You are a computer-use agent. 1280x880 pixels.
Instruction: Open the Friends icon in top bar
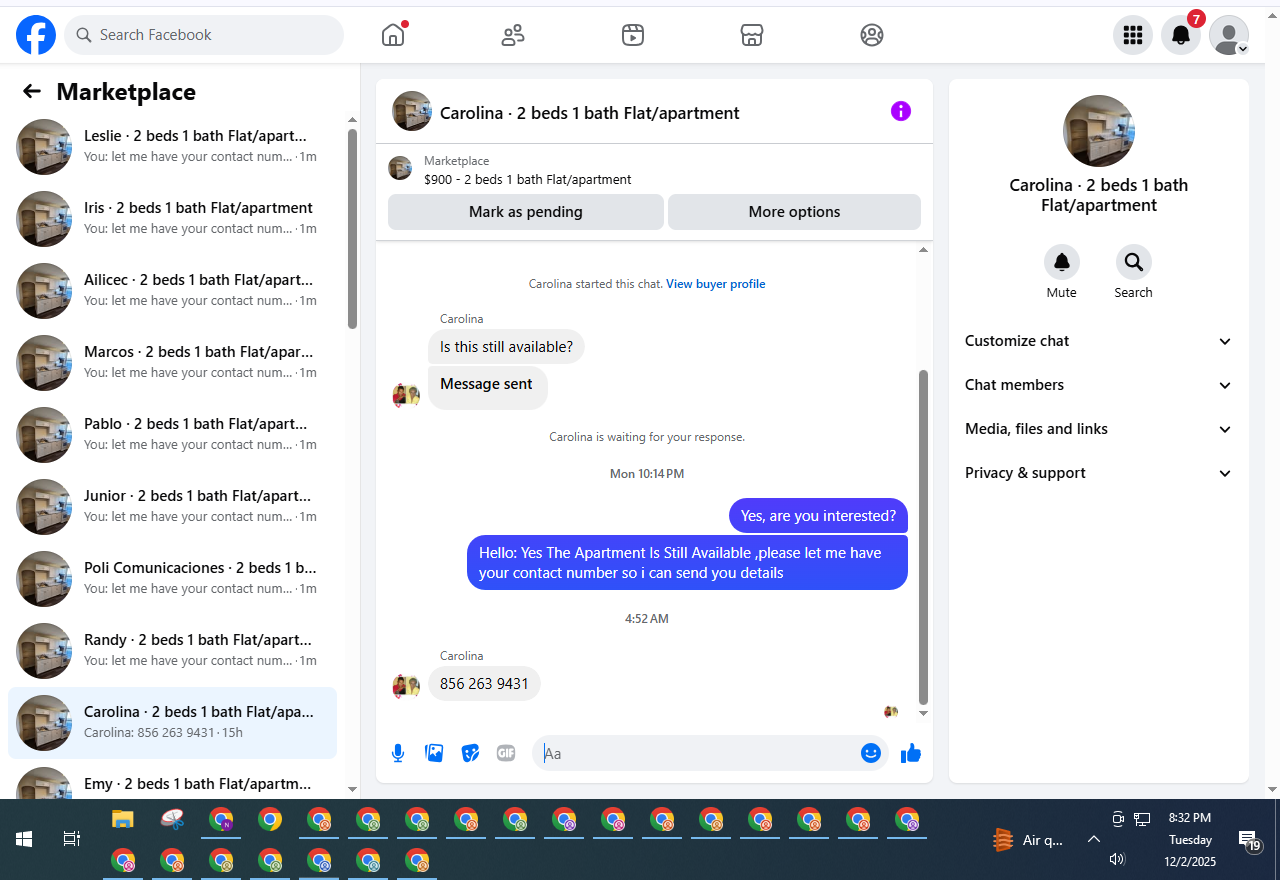point(513,35)
